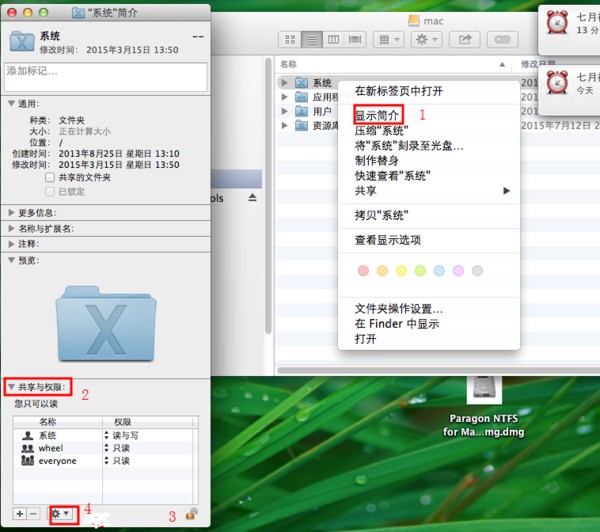Click the 系统 folder icon in Finder list
The height and width of the screenshot is (532, 600).
[x=302, y=82]
